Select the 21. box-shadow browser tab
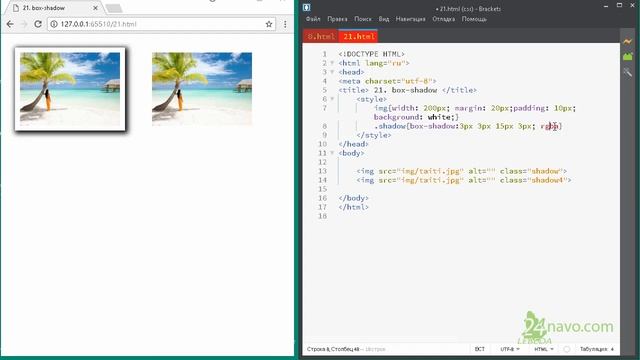The height and width of the screenshot is (360, 640). pos(53,8)
